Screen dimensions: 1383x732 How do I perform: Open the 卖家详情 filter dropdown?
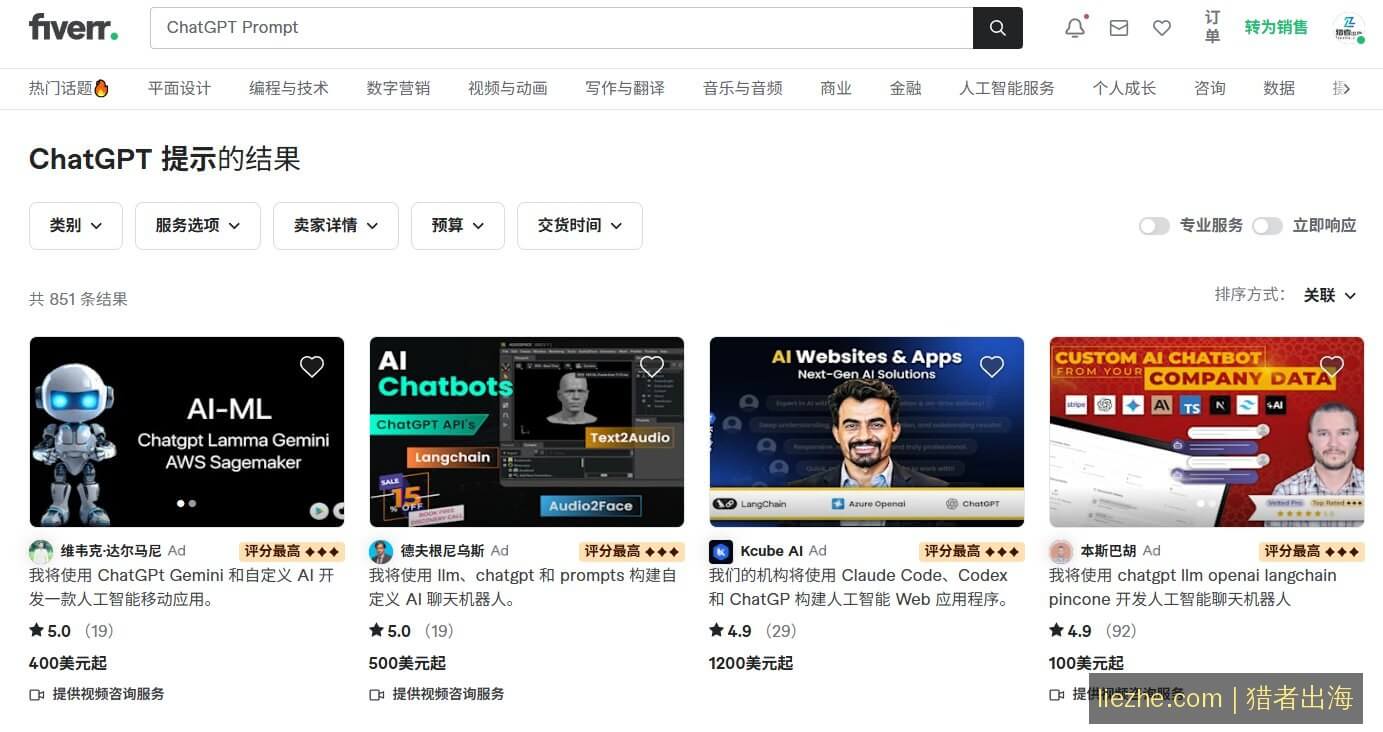click(336, 226)
